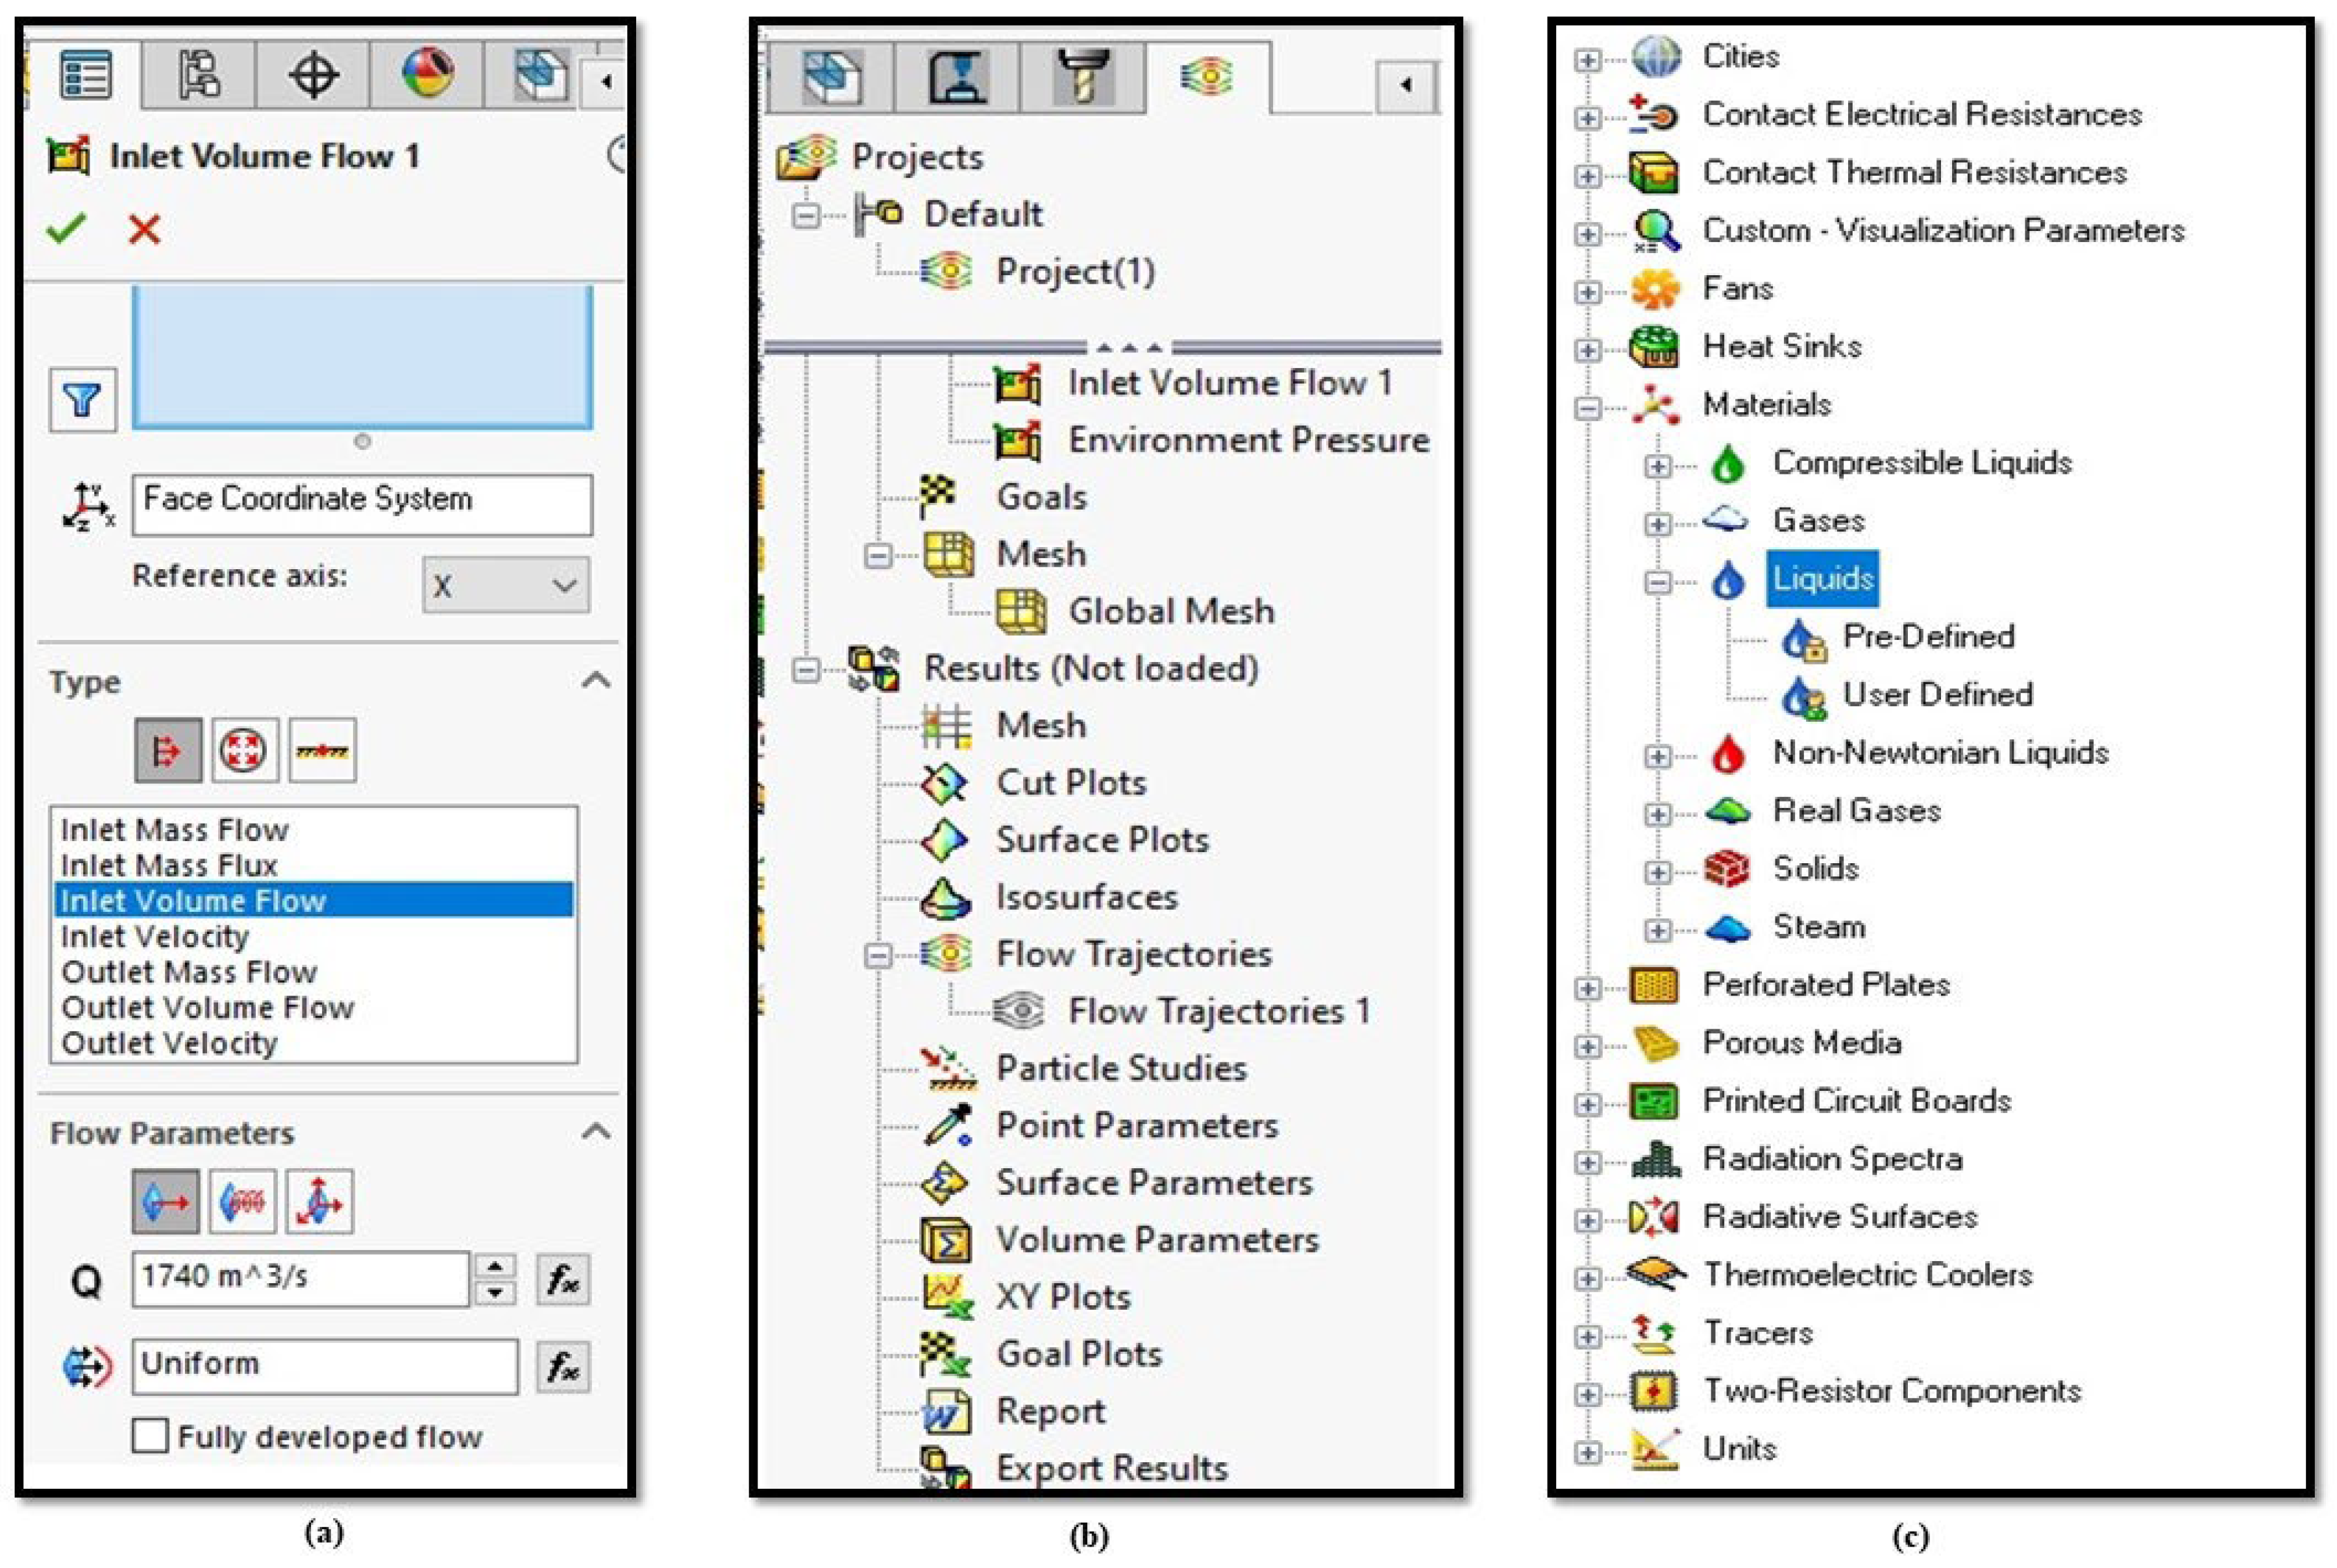Choose the 3D Vector flow direction icon
This screenshot has height=1568, width=2337.
(319, 1201)
